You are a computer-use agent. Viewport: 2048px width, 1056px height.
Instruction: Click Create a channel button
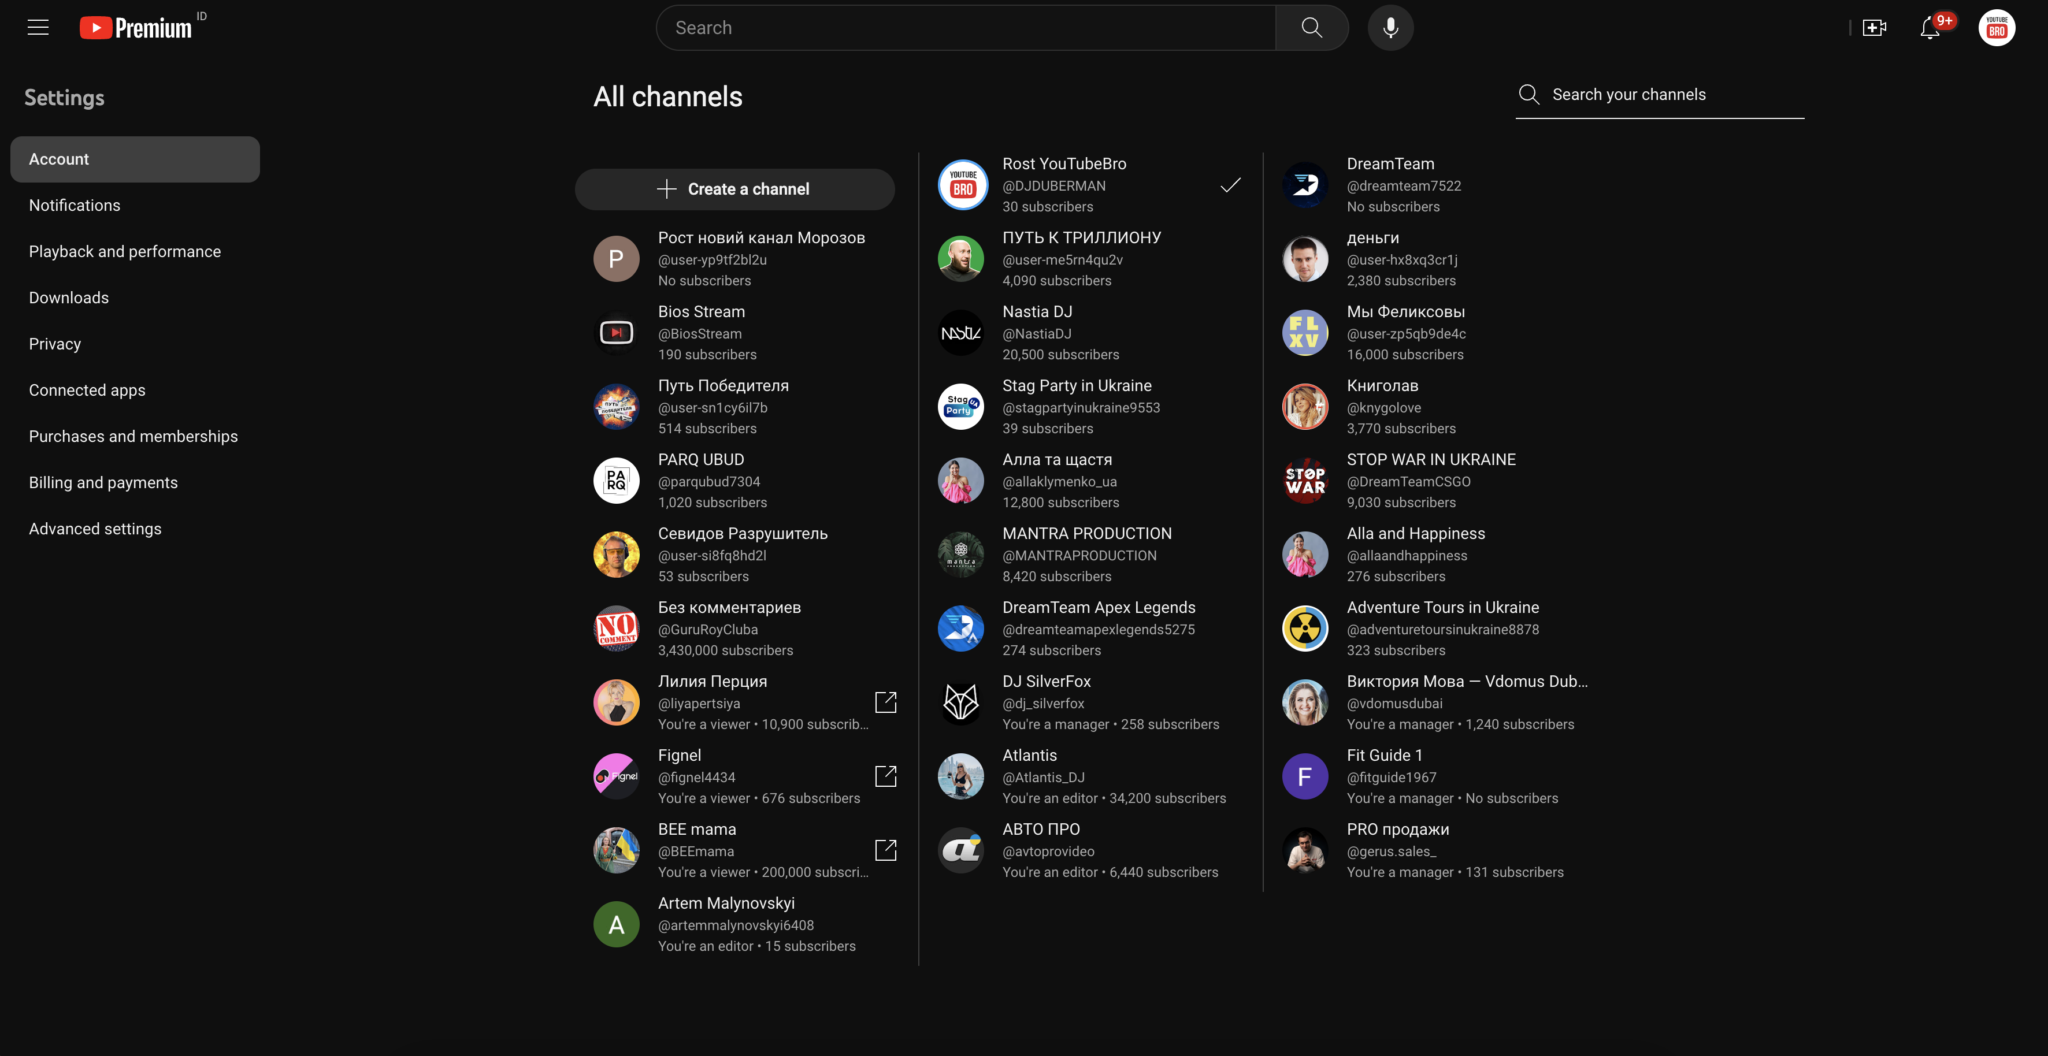734,189
